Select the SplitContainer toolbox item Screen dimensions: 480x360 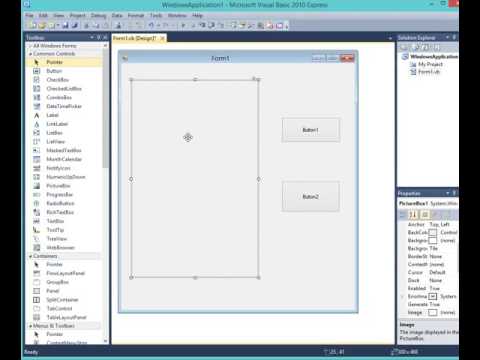click(x=63, y=300)
